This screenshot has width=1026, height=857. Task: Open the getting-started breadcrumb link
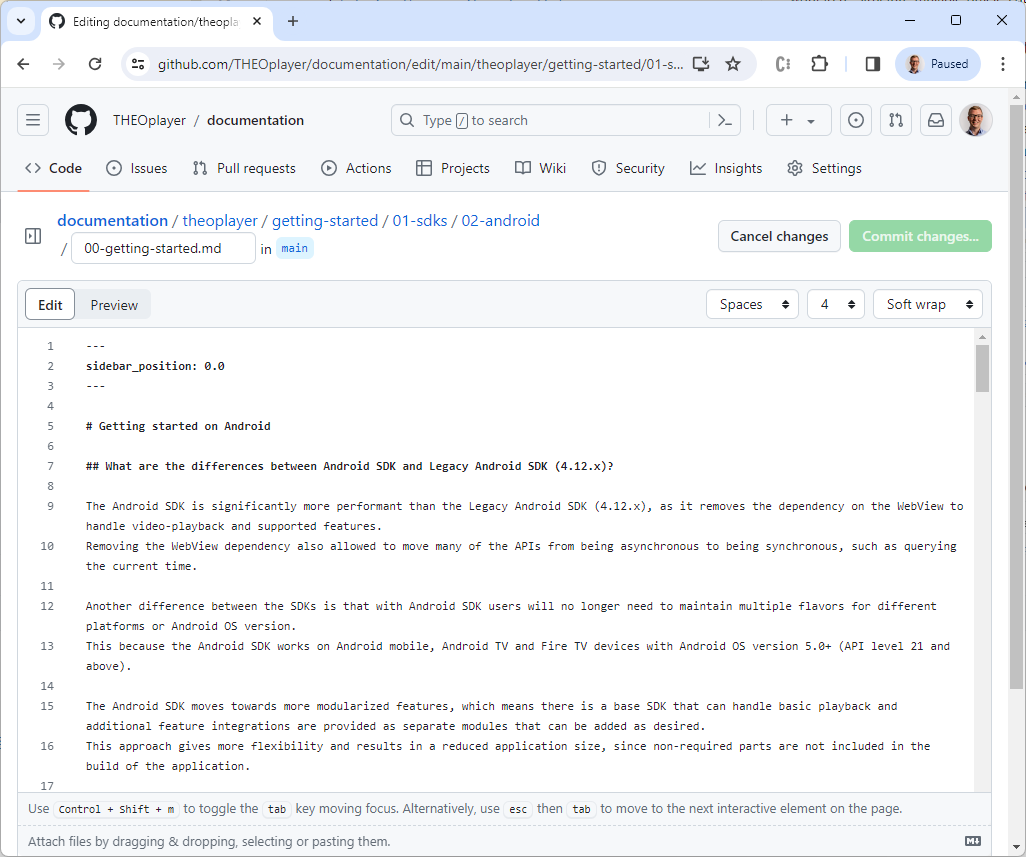click(x=325, y=220)
